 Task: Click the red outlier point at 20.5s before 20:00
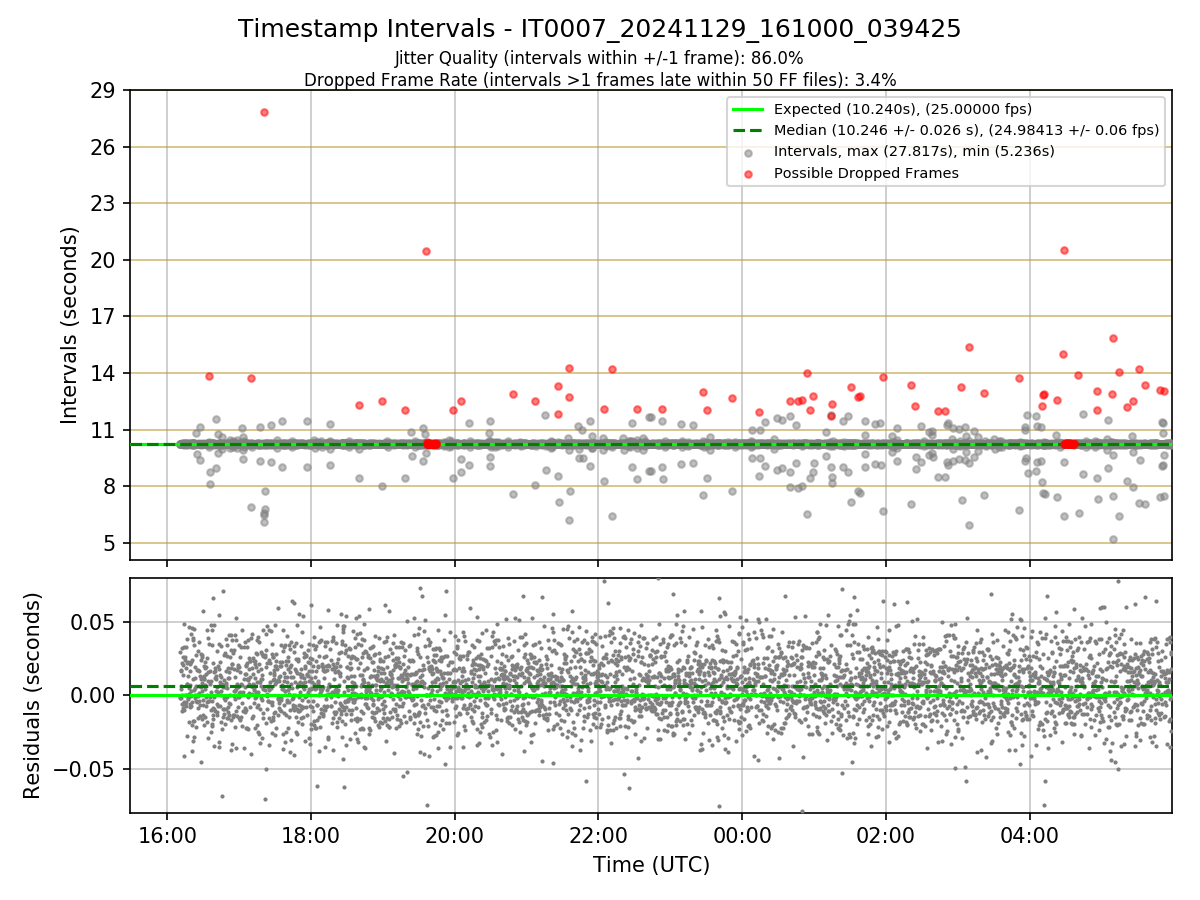(x=426, y=251)
